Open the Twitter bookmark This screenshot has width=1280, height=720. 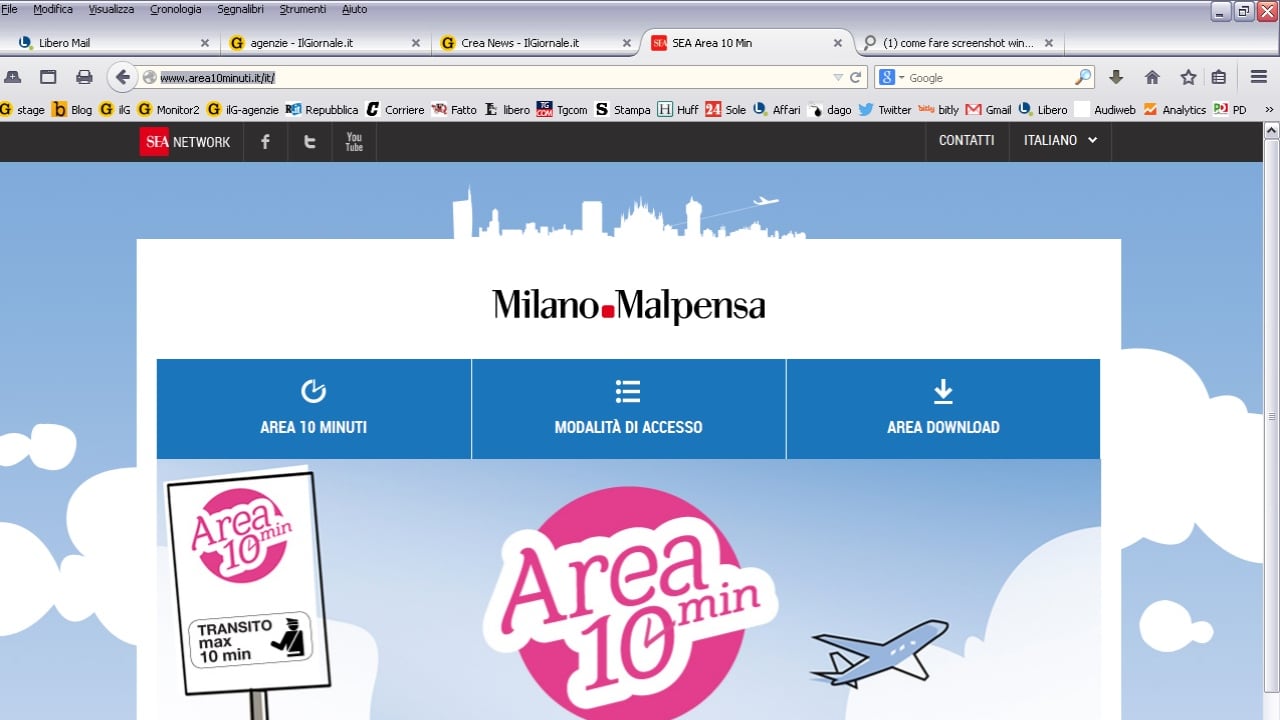click(884, 110)
